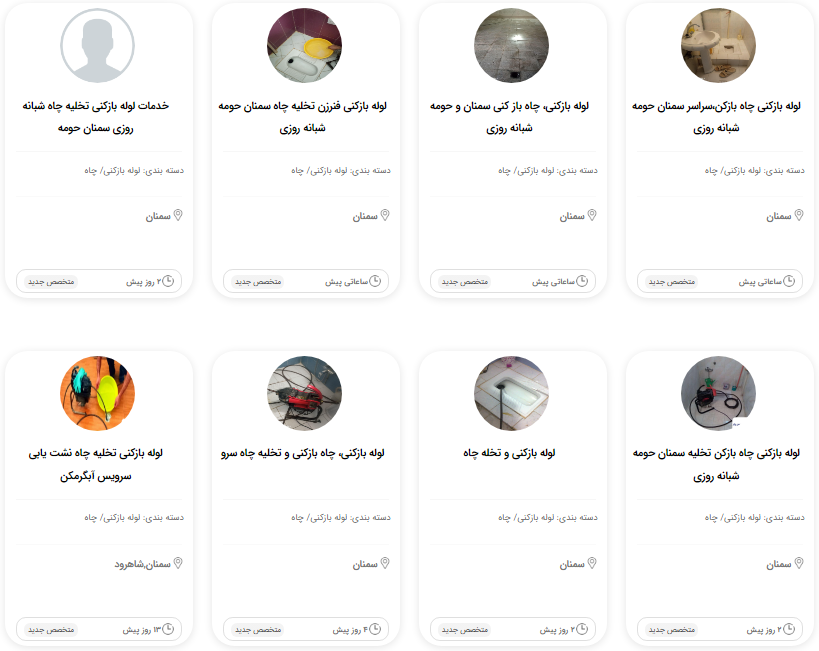Open the listing with the white pedestal sink photo
This screenshot has width=819, height=651.
pos(718,45)
